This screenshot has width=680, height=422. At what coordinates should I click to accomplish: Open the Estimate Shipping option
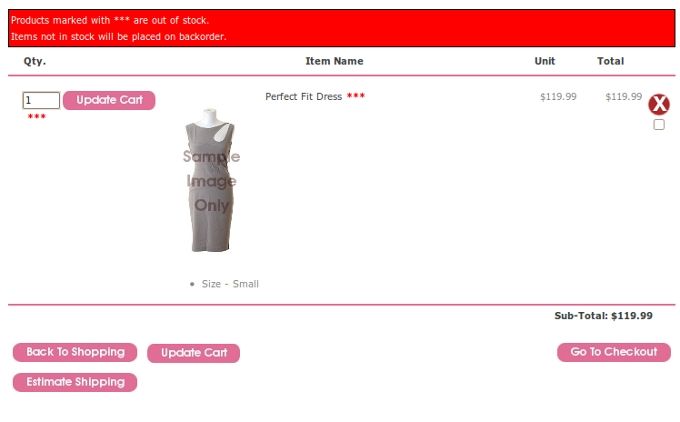point(75,382)
